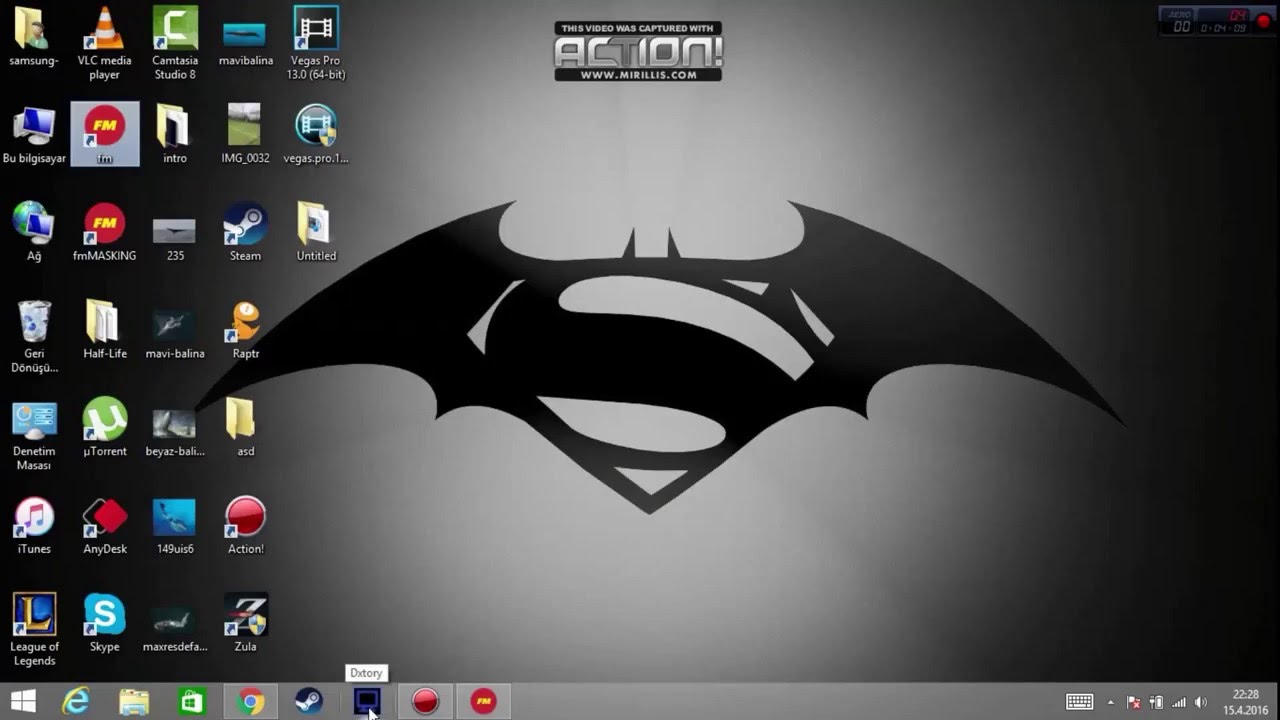Image resolution: width=1280 pixels, height=720 pixels.
Task: Launch the AnyDesk shortcut
Action: [104, 526]
